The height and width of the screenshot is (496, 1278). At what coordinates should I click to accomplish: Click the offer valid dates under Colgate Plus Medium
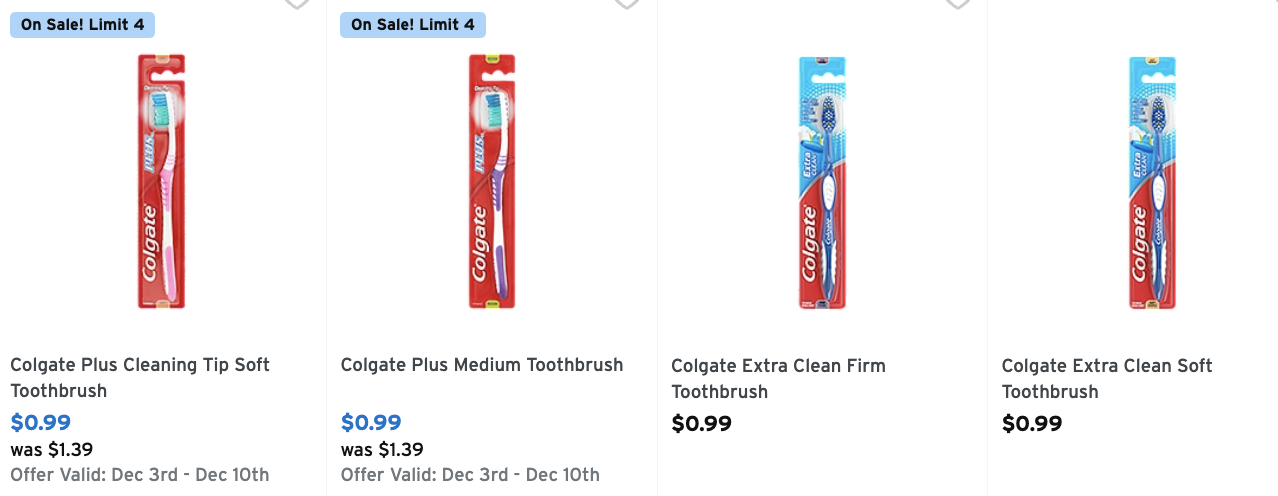coord(470,475)
